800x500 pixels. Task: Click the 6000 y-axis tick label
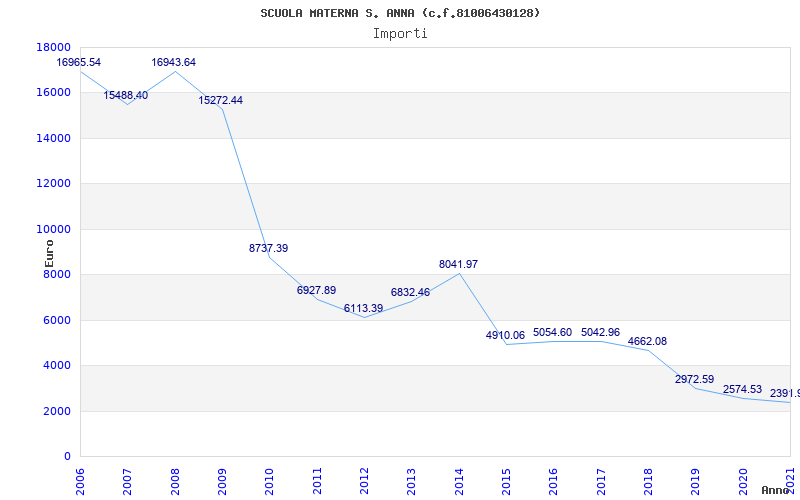point(56,321)
